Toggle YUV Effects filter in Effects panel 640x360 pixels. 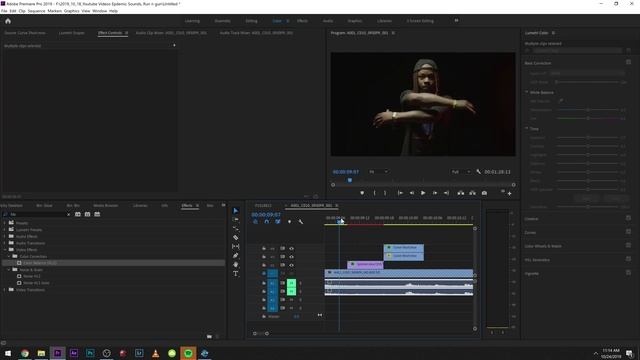coord(97,214)
